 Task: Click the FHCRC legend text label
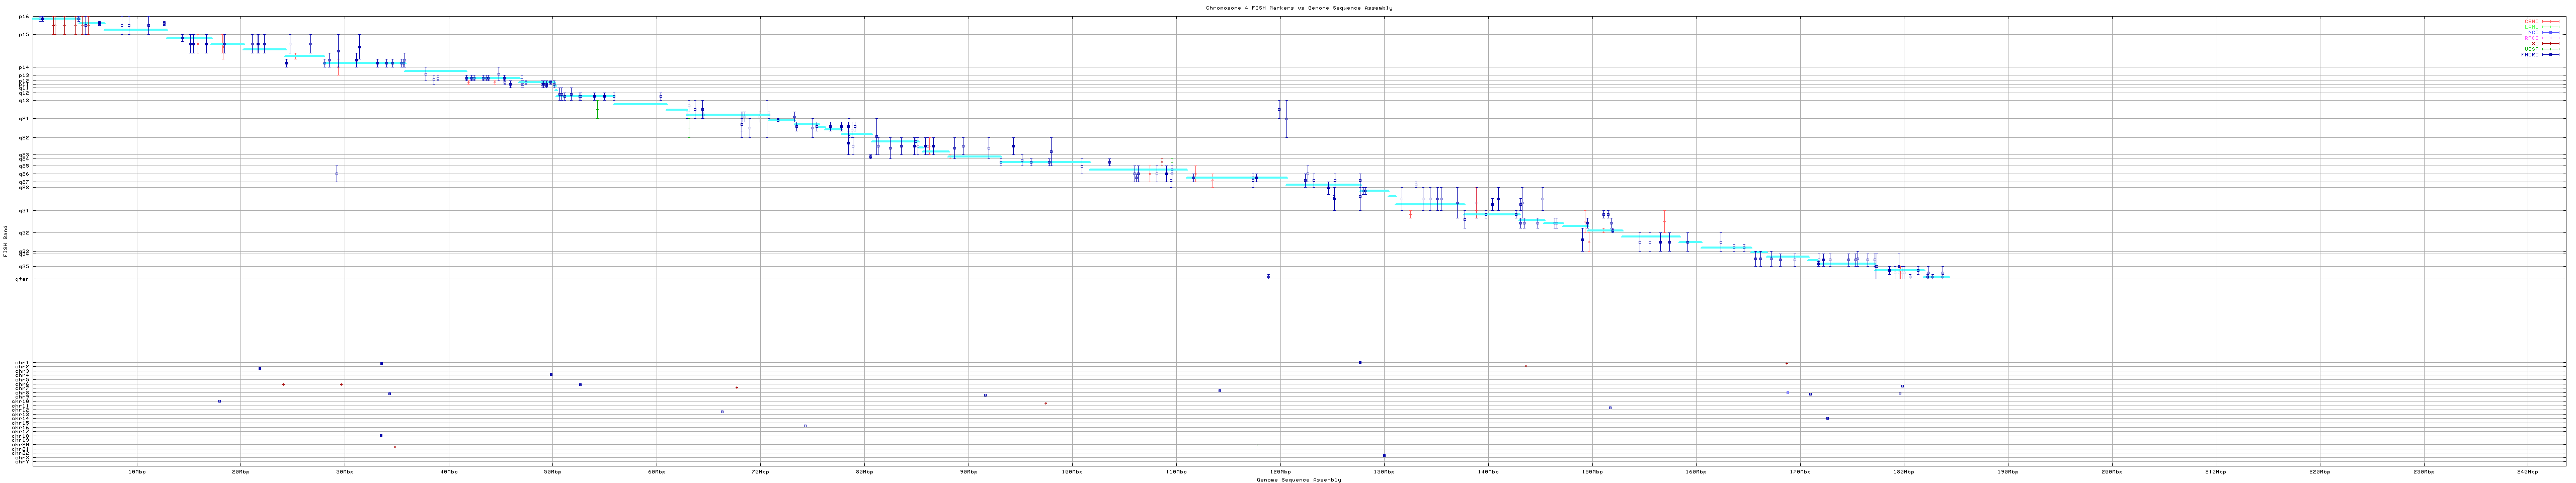coord(2530,55)
